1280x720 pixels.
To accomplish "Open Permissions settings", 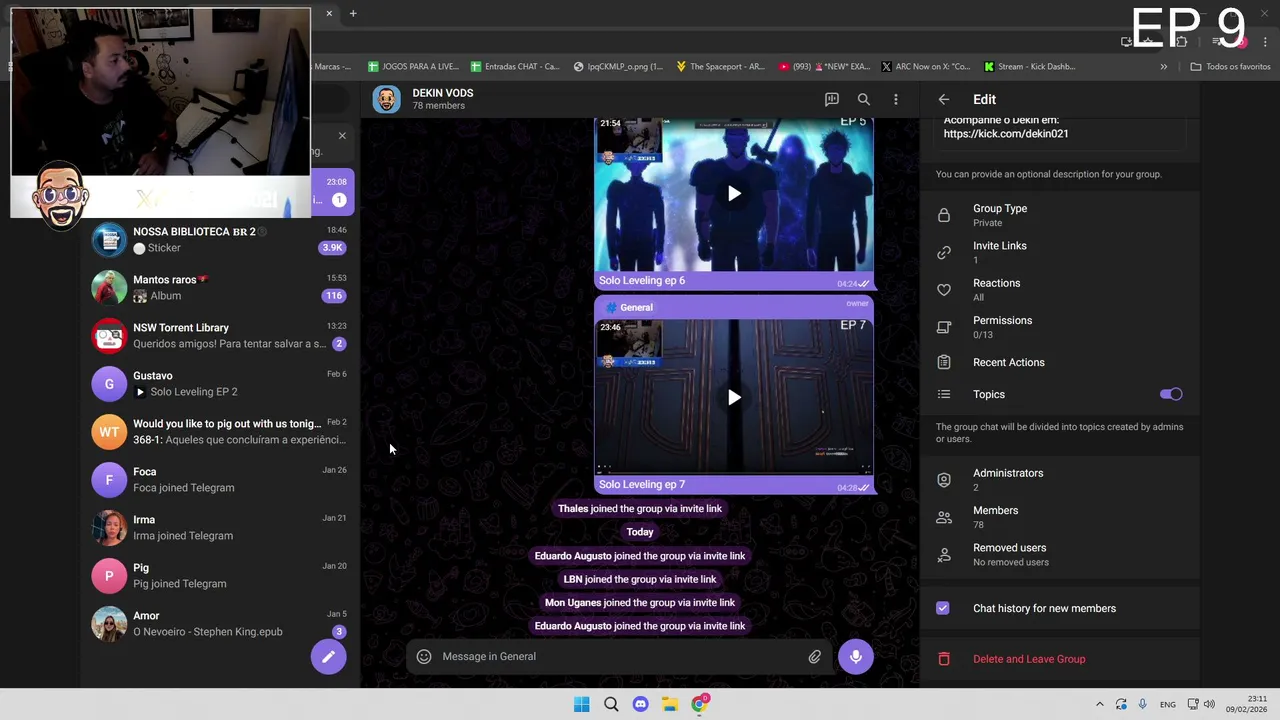I will 1060,327.
